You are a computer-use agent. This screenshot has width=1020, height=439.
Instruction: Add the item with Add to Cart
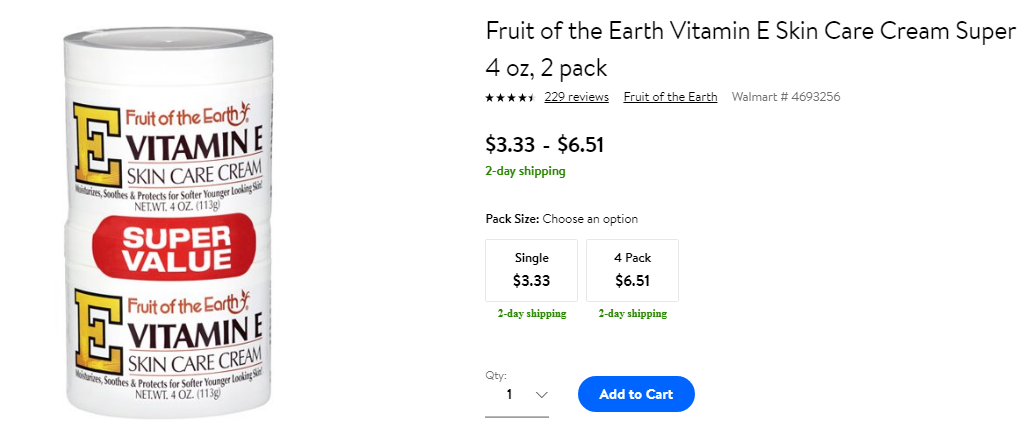pos(636,394)
